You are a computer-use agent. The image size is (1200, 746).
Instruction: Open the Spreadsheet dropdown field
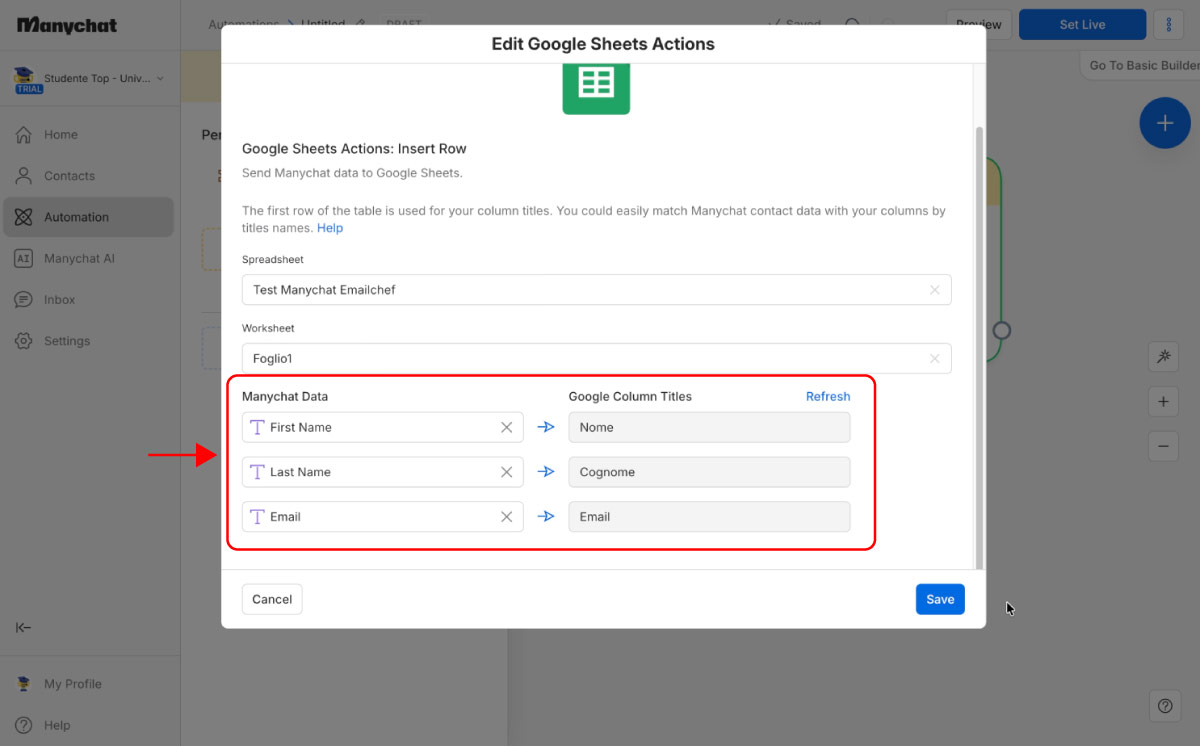click(x=596, y=290)
